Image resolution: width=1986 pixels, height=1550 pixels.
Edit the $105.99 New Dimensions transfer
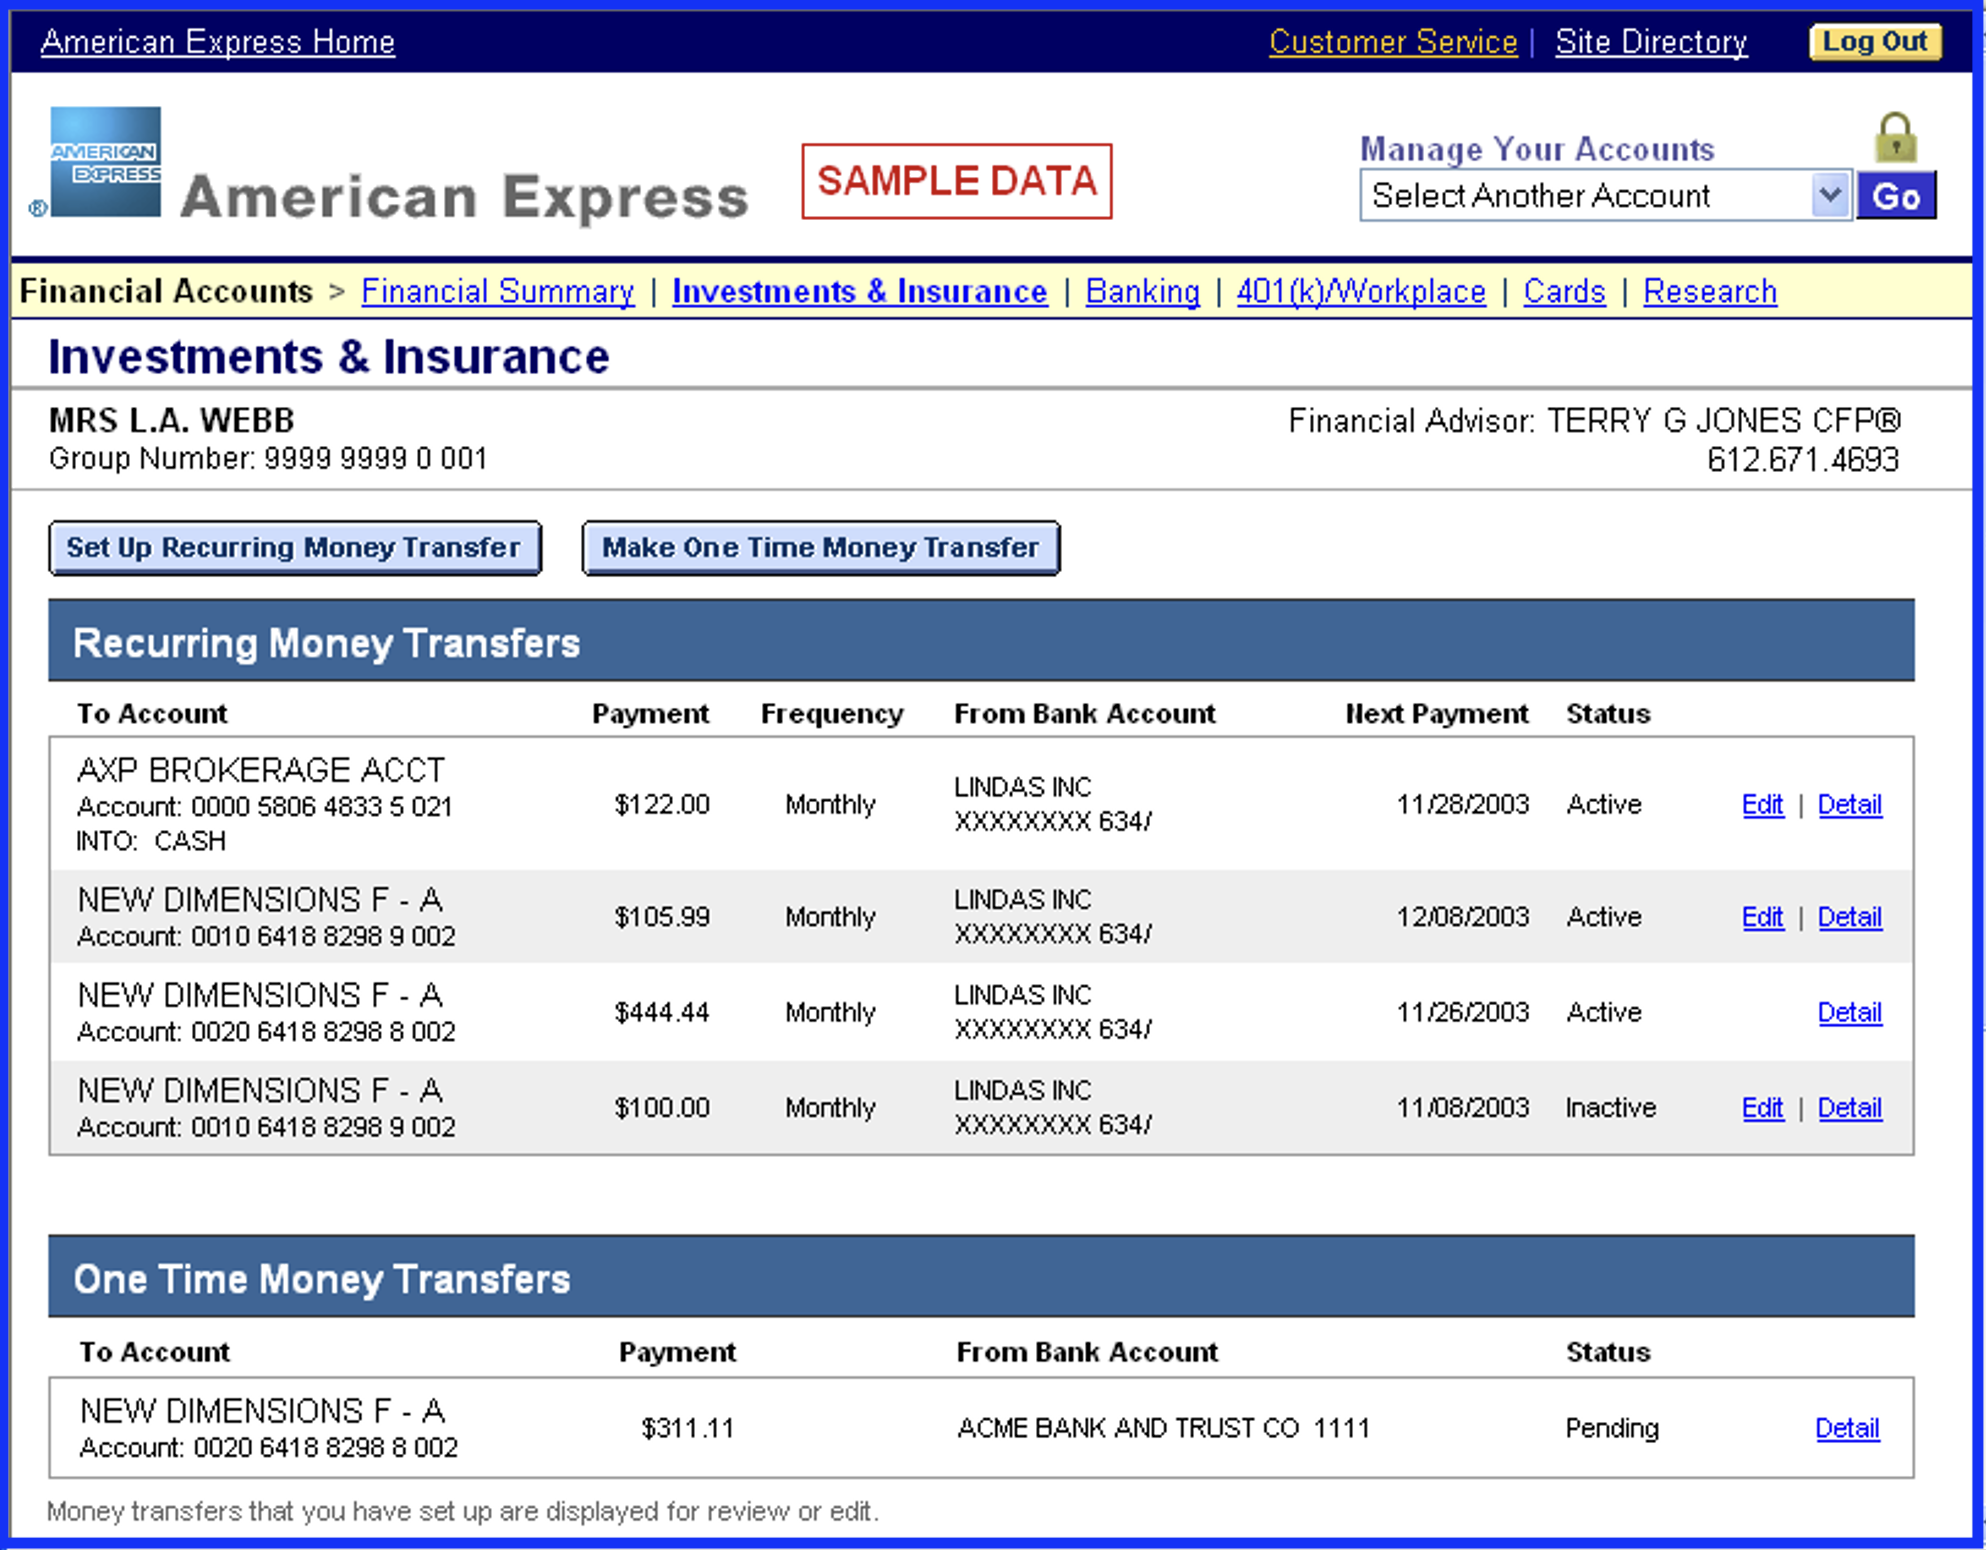1762,917
